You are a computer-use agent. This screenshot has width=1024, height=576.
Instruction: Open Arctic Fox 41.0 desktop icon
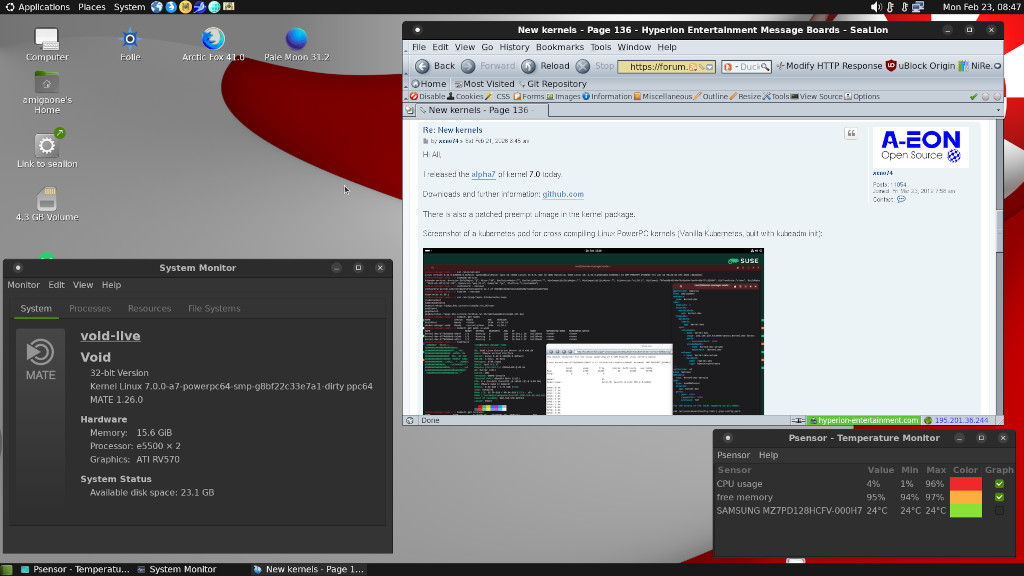(213, 40)
